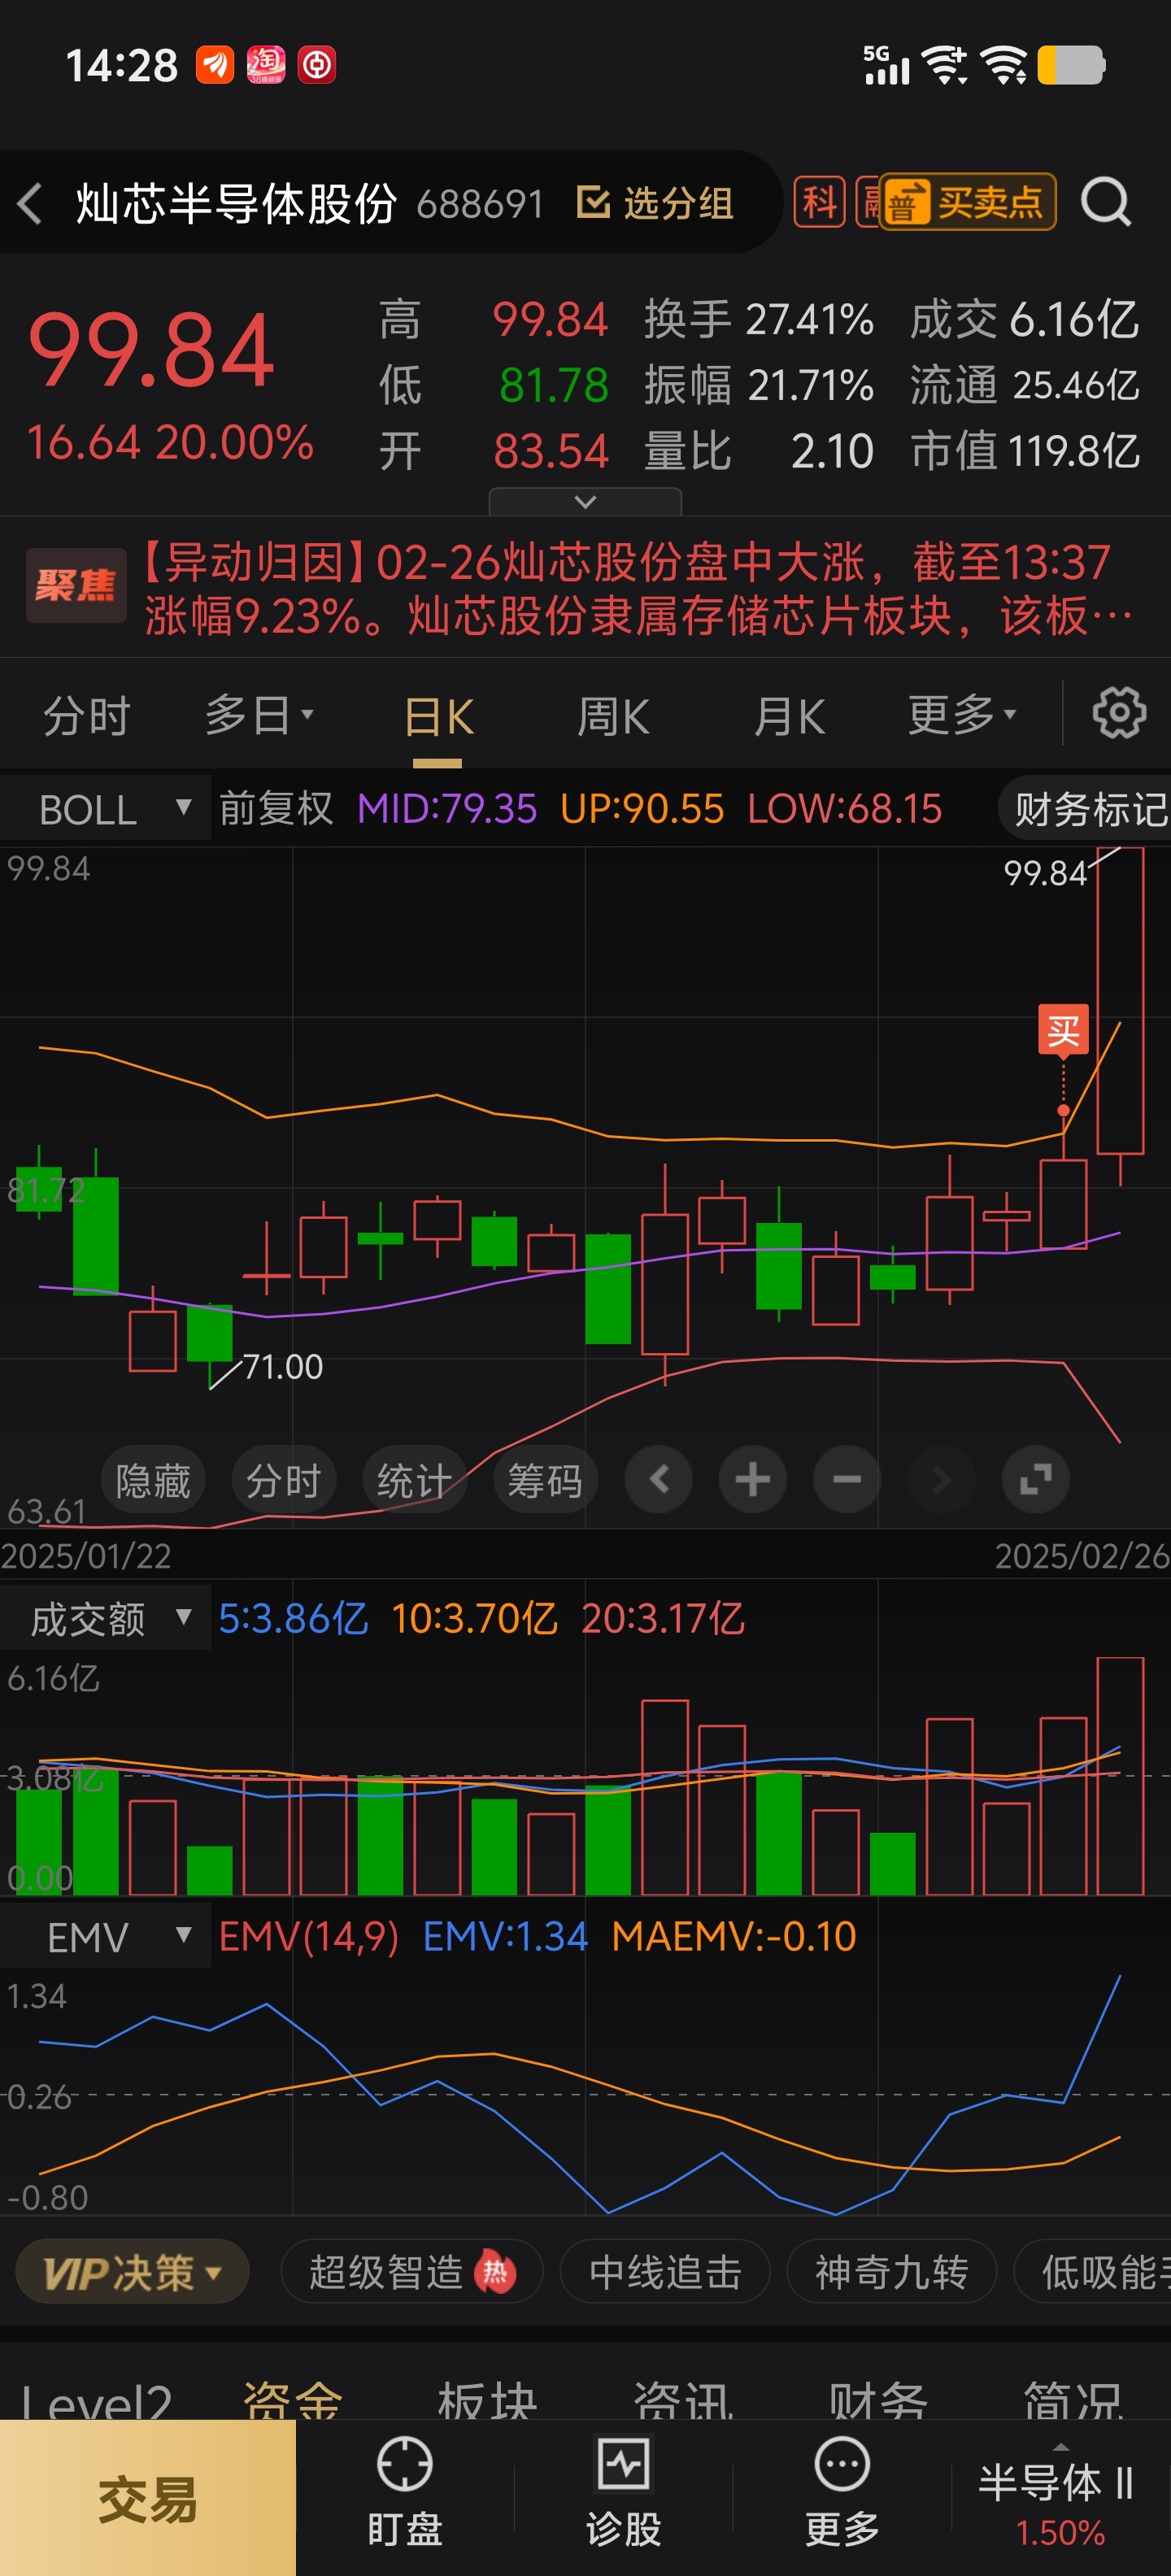
Task: Open the 板块 tab
Action: (488, 2400)
